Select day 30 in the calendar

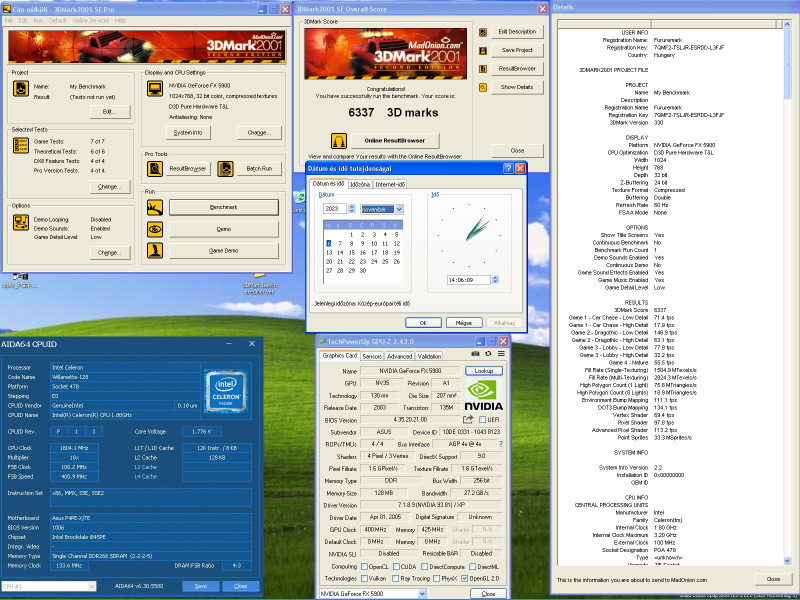tap(363, 271)
